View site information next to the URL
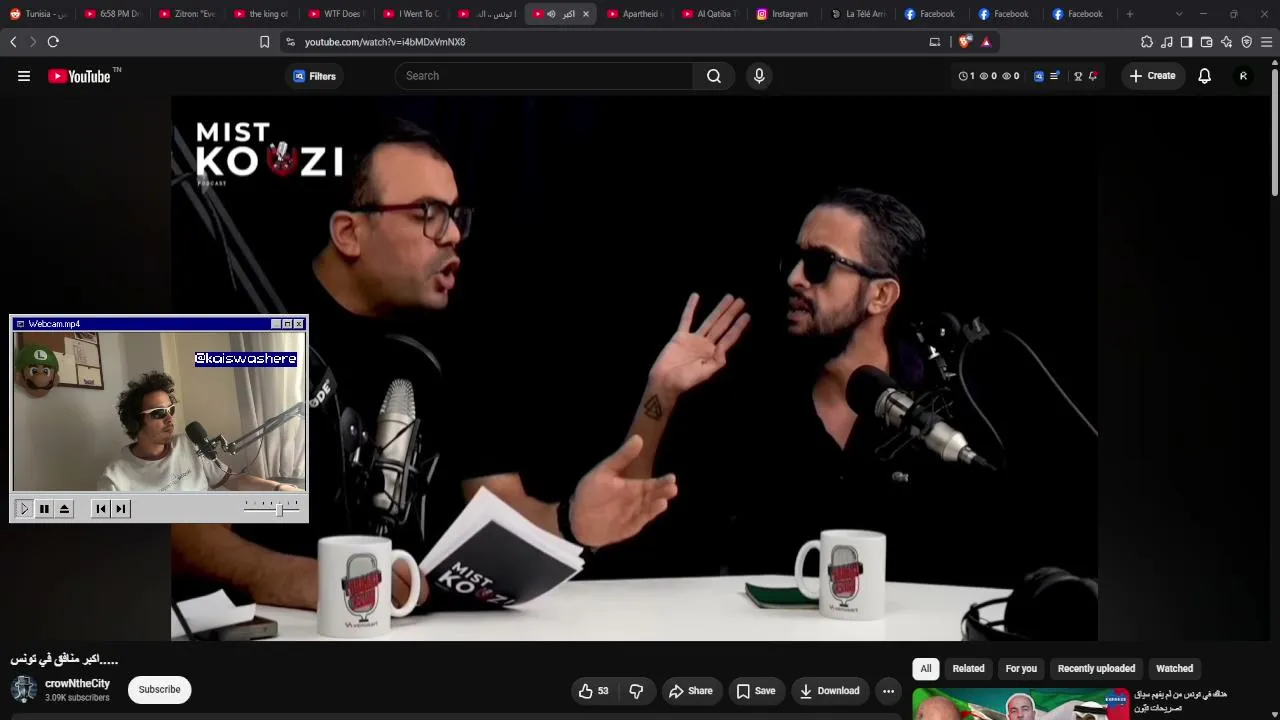This screenshot has height=720, width=1280. [290, 42]
